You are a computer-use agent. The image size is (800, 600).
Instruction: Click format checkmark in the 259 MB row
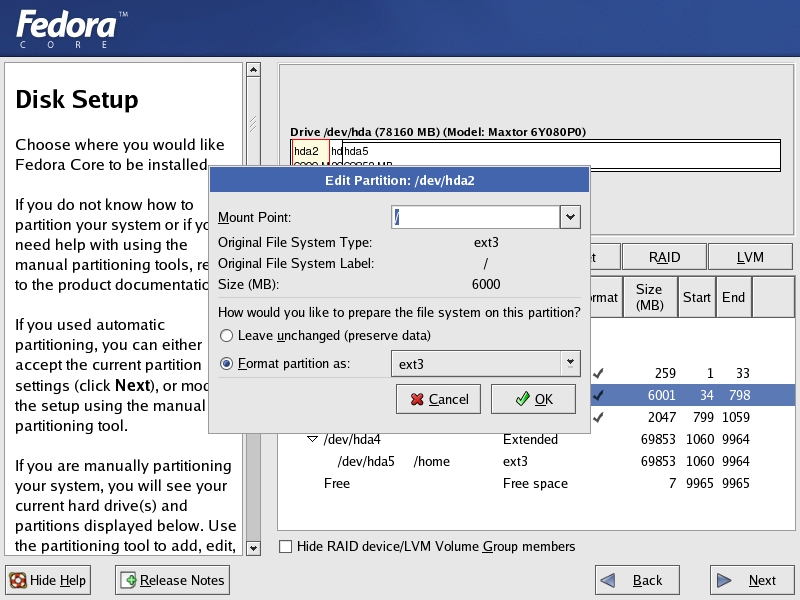[x=598, y=373]
